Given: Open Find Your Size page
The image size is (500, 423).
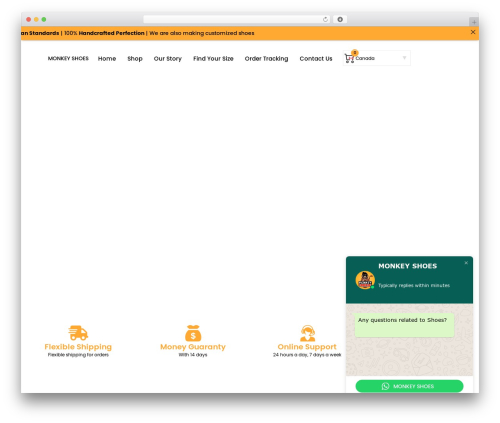Looking at the screenshot, I should (x=213, y=59).
